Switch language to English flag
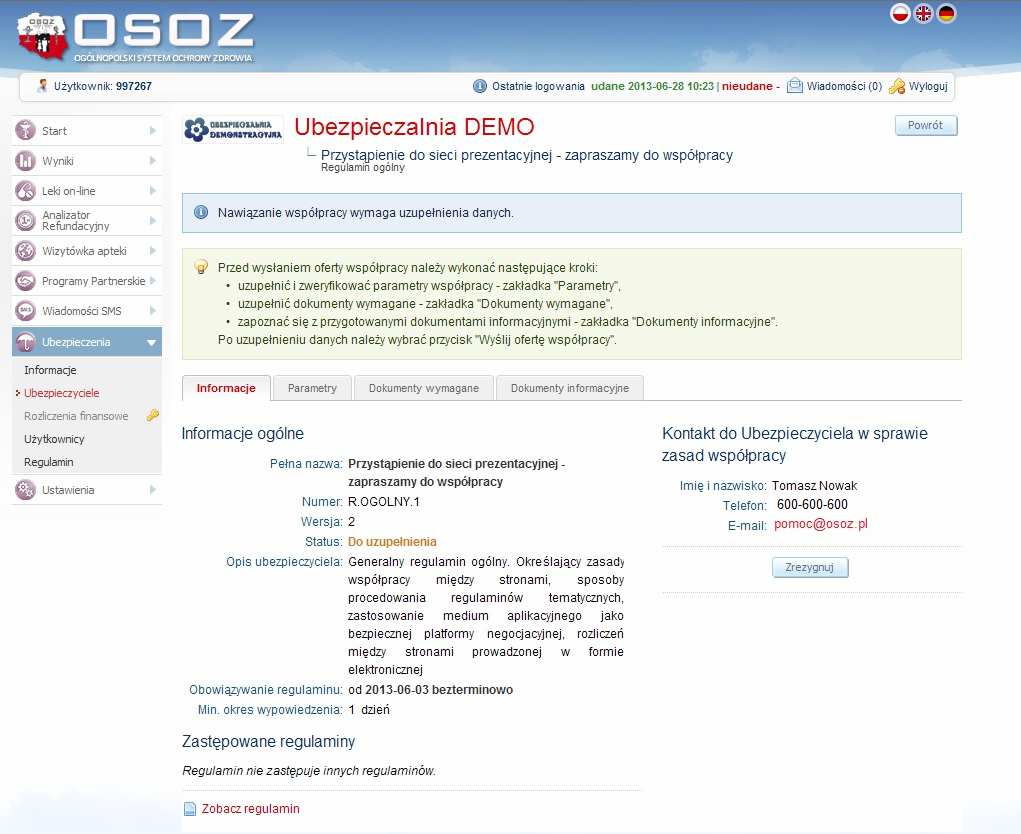The image size is (1021, 834). tap(923, 14)
